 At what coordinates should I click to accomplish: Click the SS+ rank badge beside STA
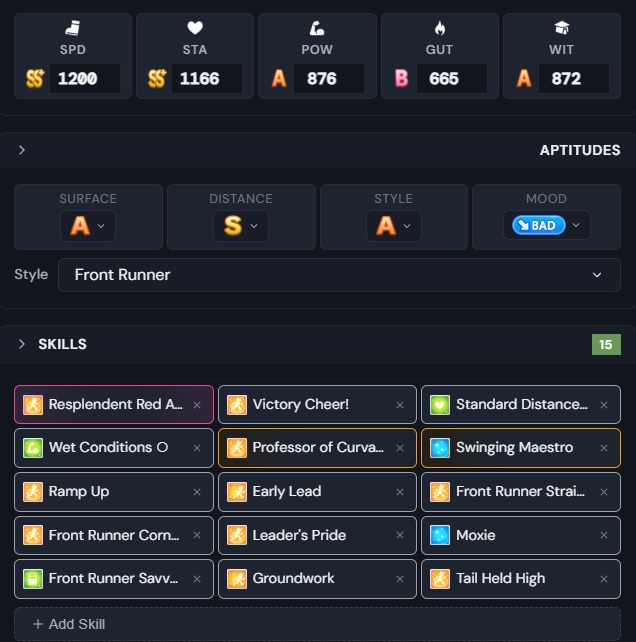[157, 78]
